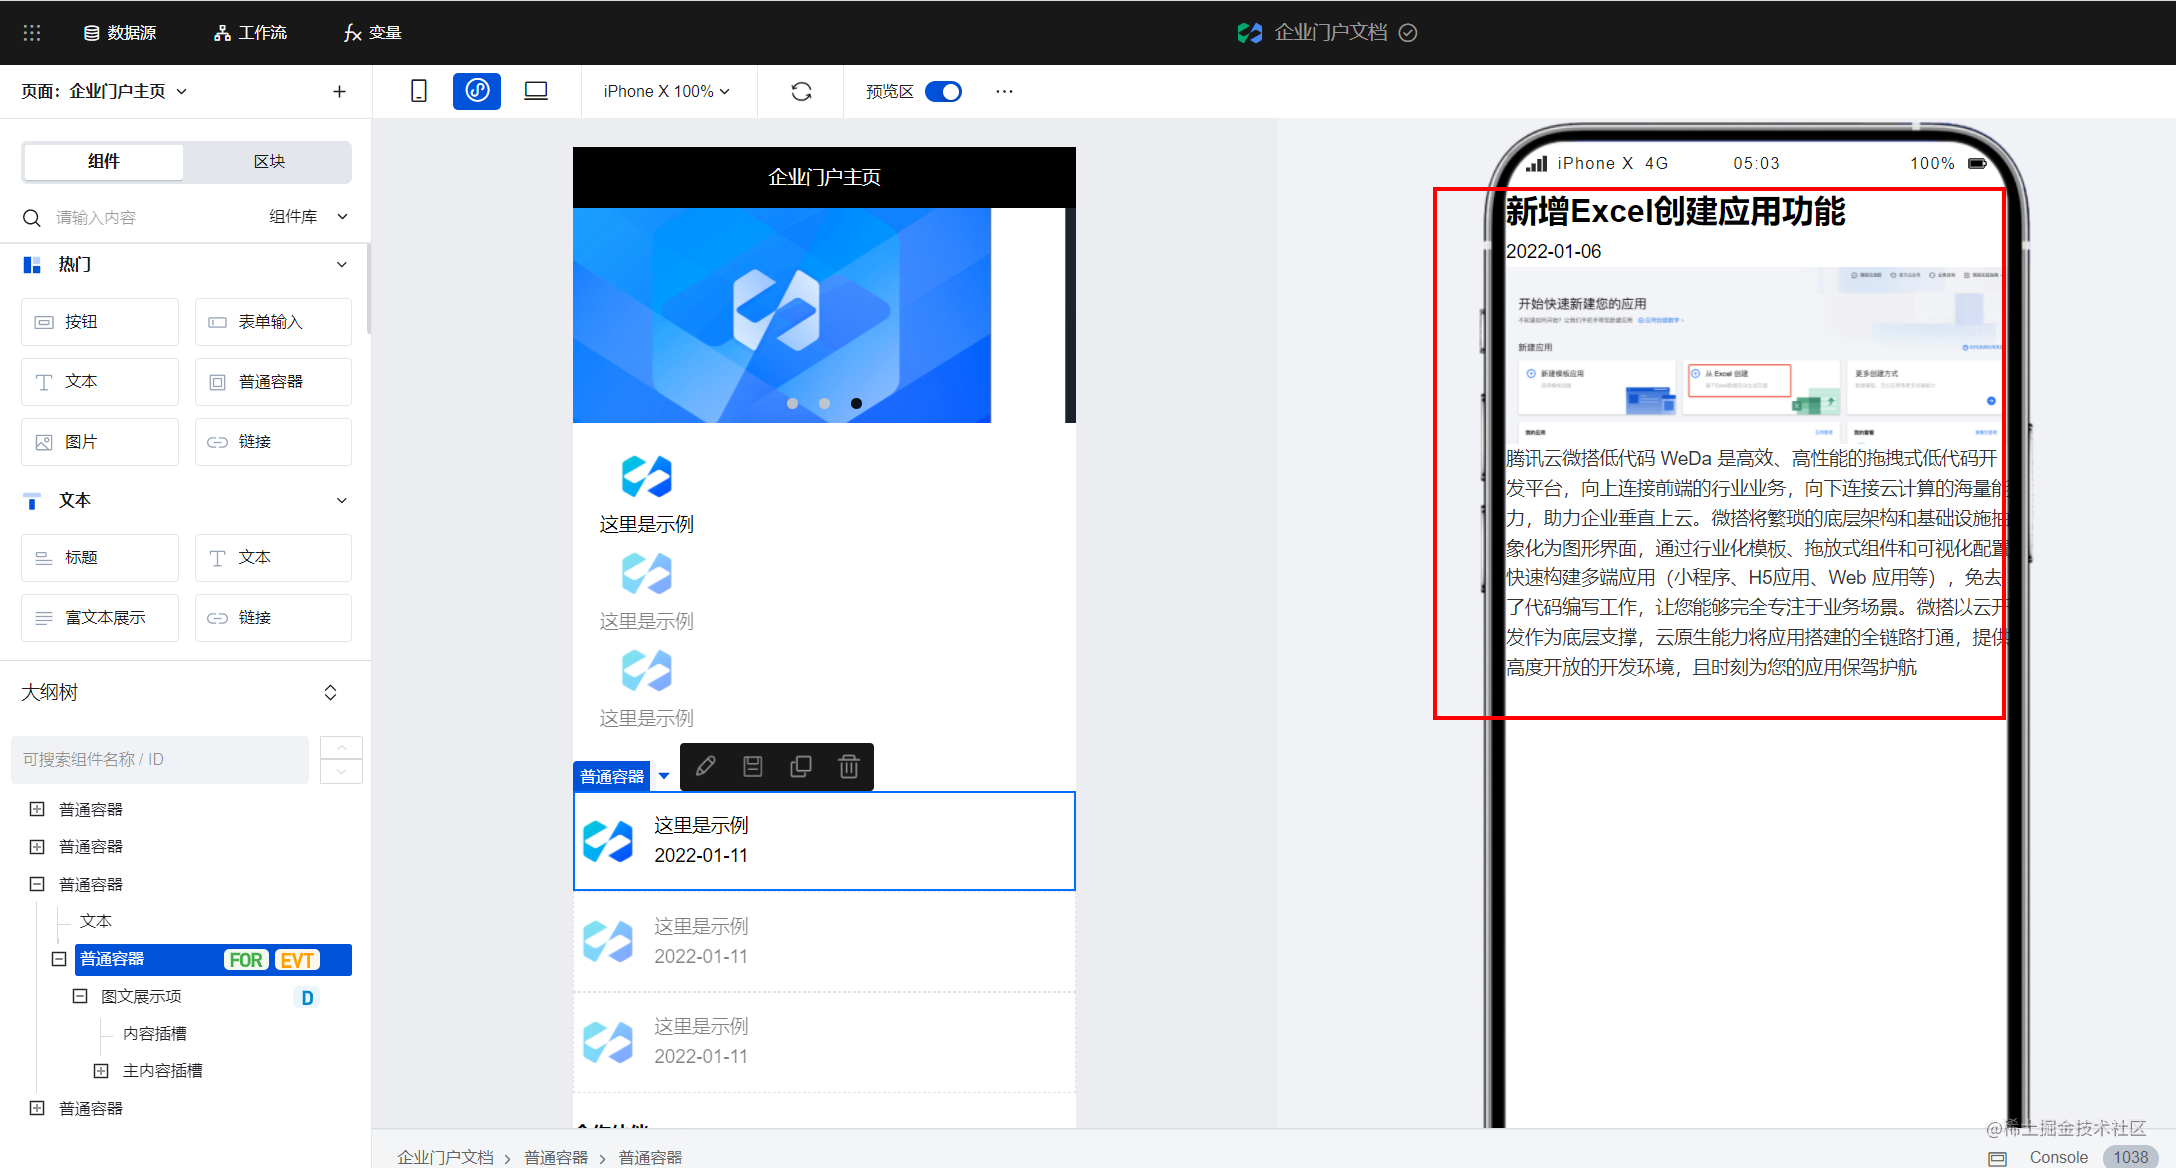Expand the first 普通容器 tree node
Screen dimensions: 2176x1168
[x=37, y=809]
